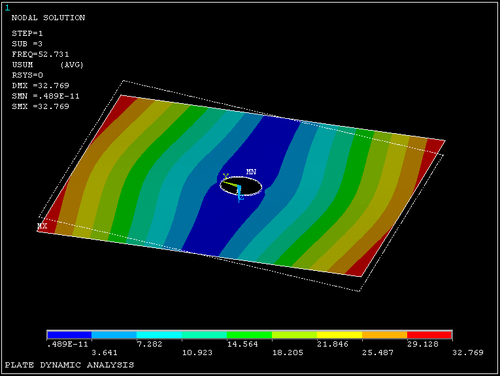Click the FREQ=52.731 readout
The width and height of the screenshot is (500, 376).
(40, 54)
